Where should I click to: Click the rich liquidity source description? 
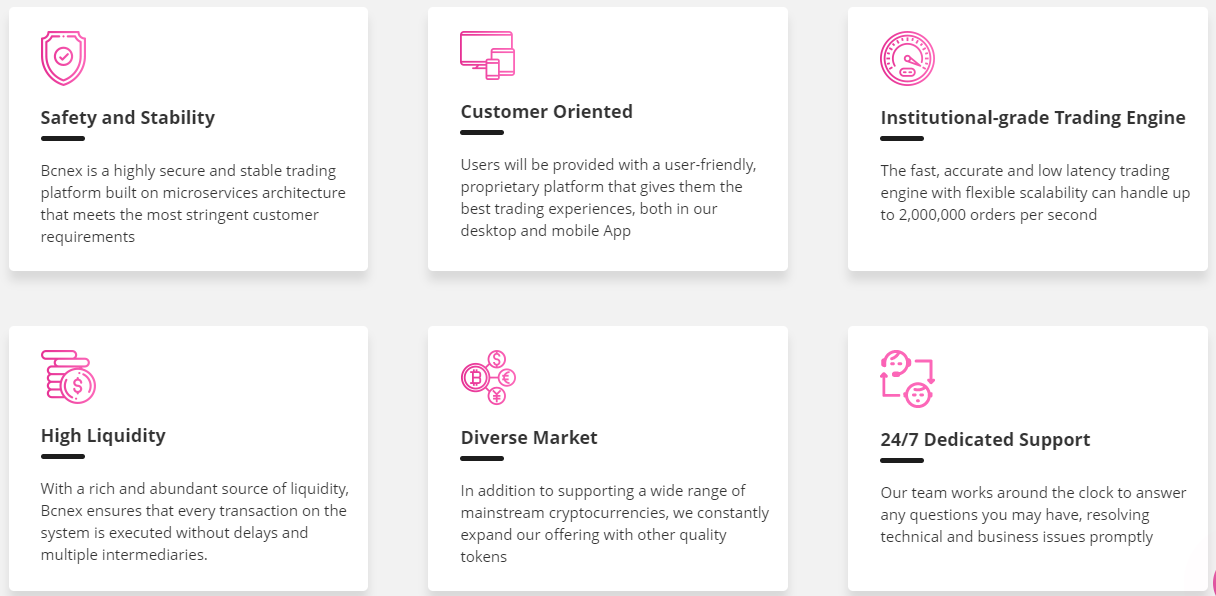pos(194,522)
